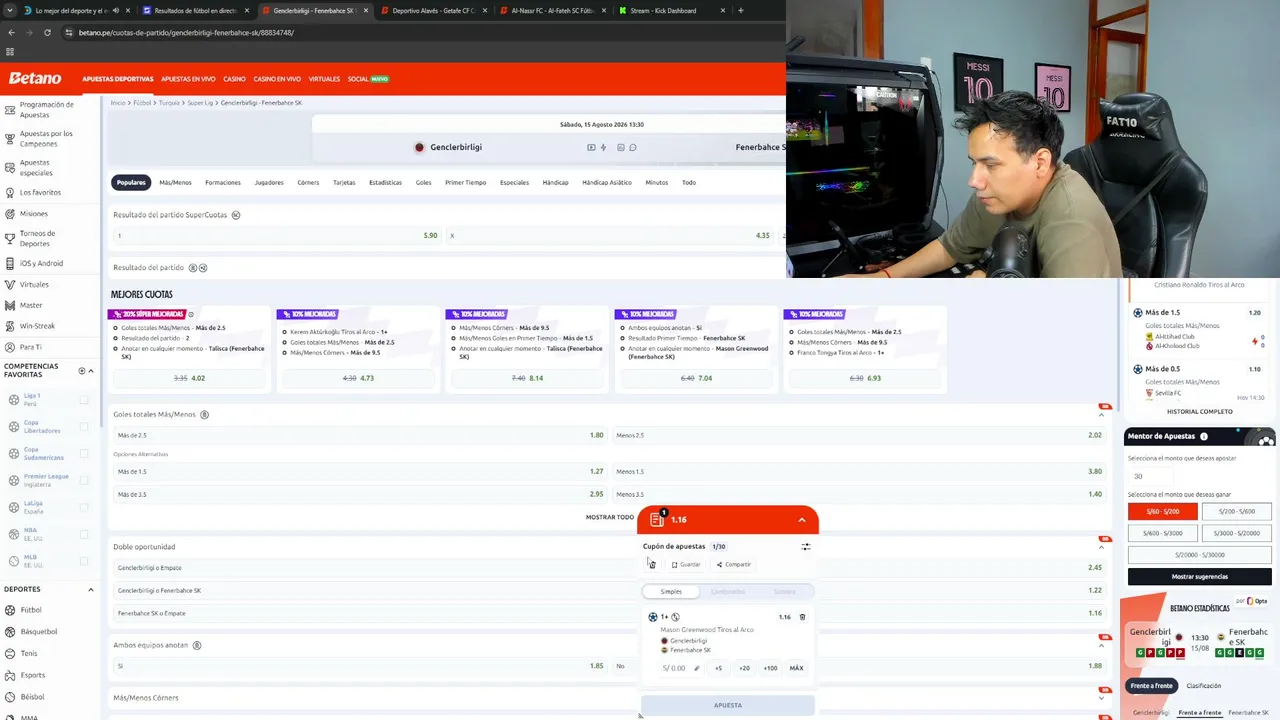The width and height of the screenshot is (1280, 720).
Task: Select the Combinadas betslip tab
Action: coord(728,592)
